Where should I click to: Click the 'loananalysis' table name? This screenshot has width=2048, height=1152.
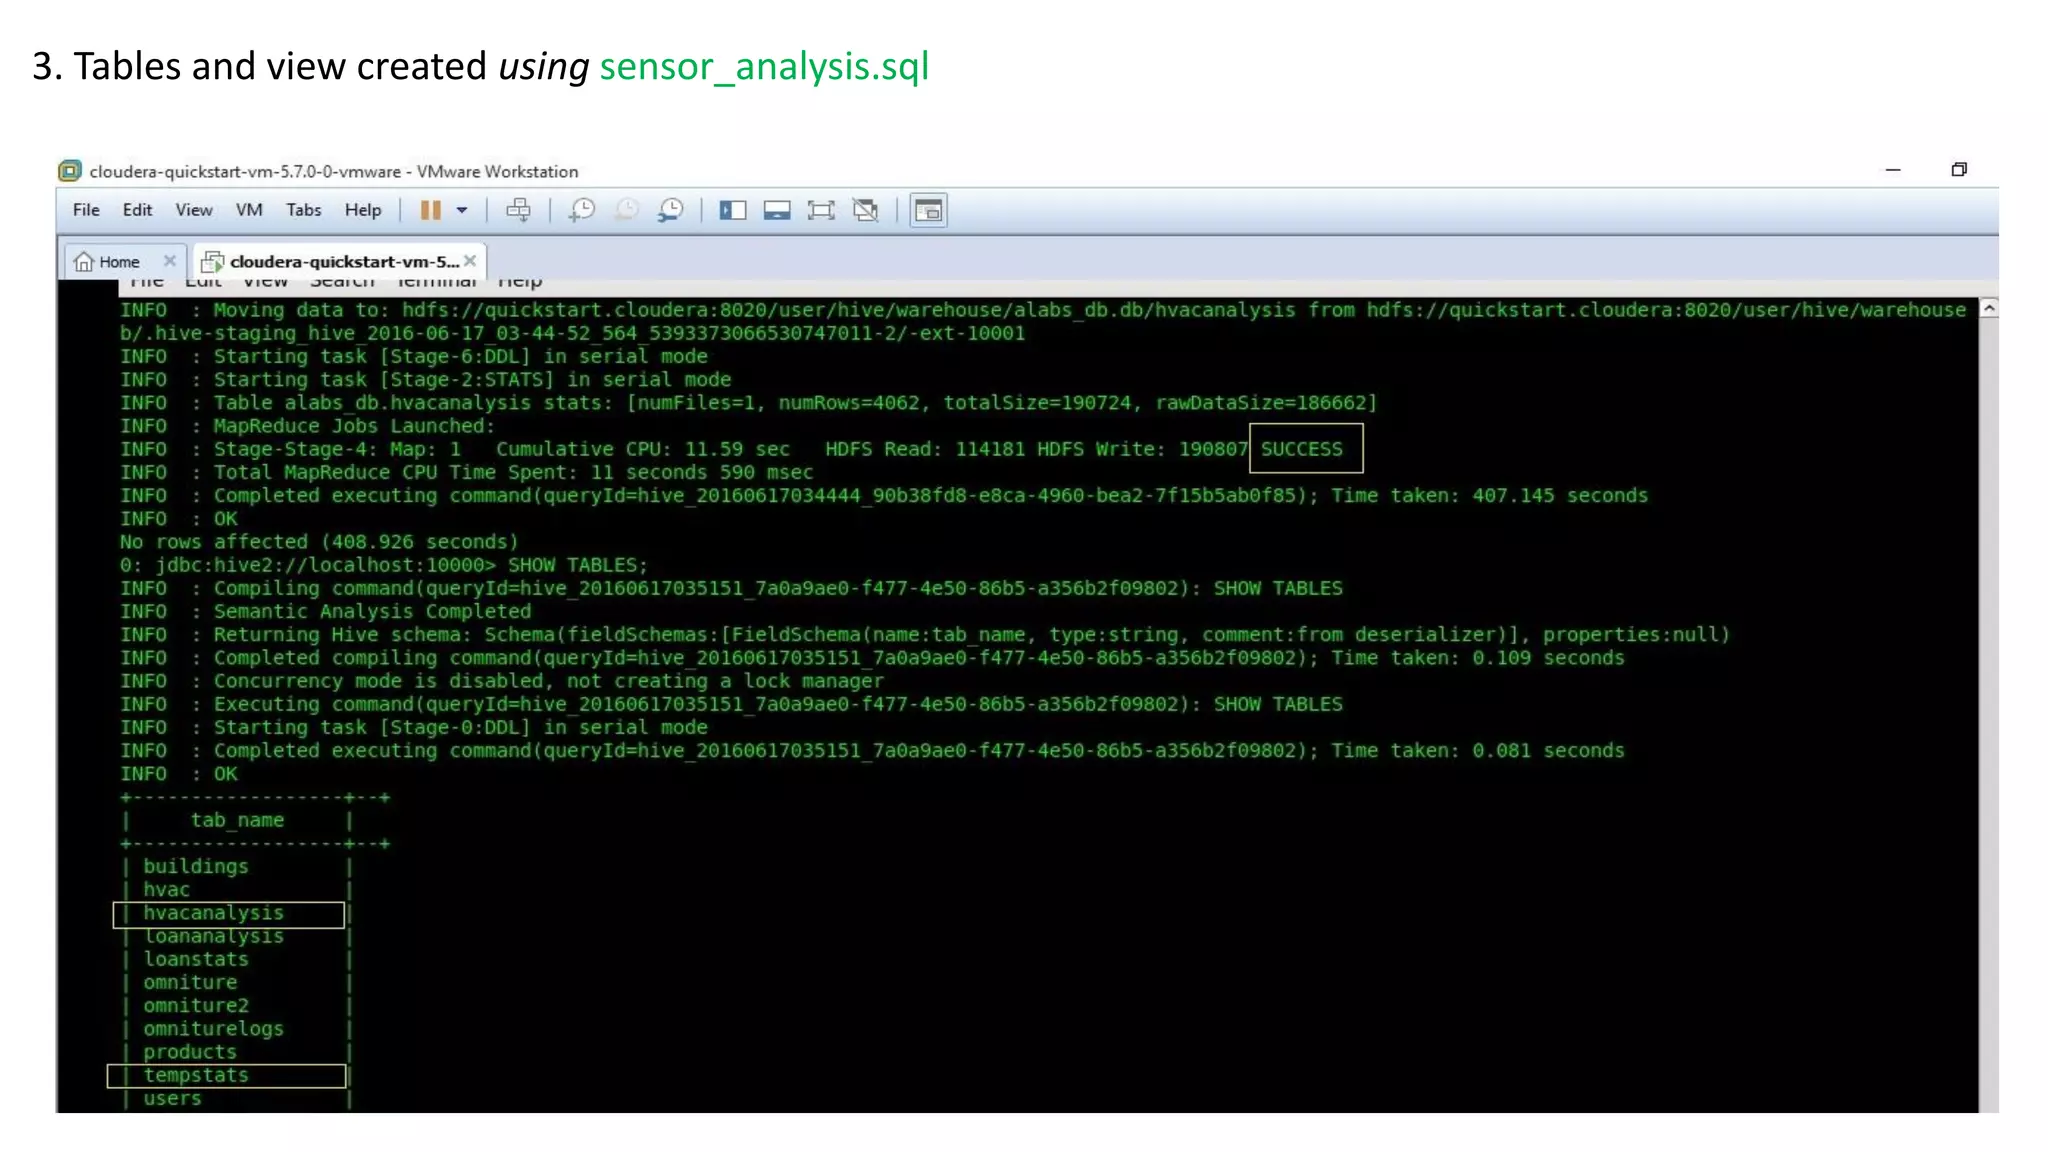point(213,936)
